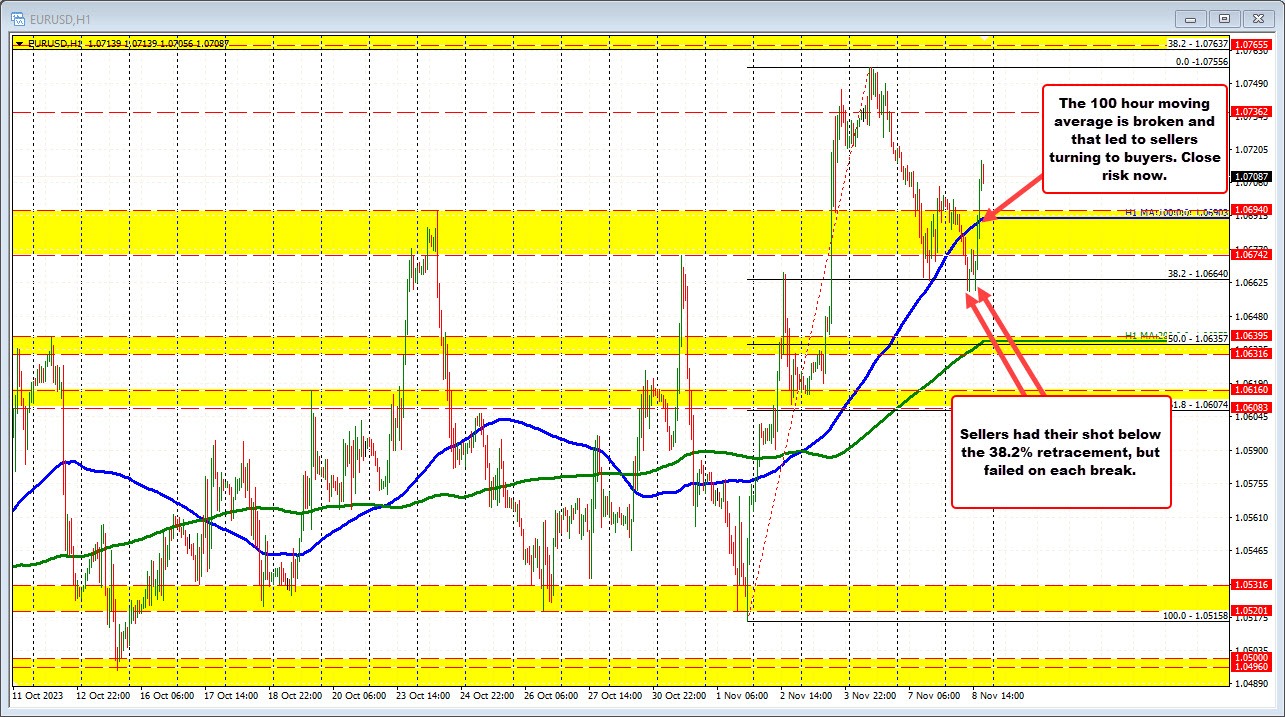Click the Fibonacci label 50.0 - 1.06357

(x=1197, y=339)
